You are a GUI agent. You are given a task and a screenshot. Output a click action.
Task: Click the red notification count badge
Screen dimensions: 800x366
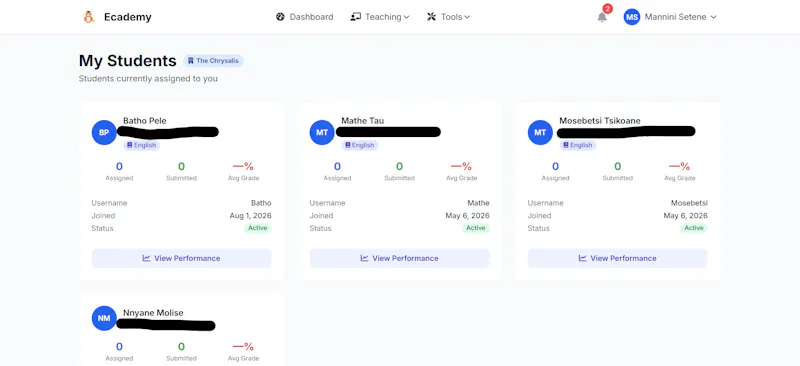pyautogui.click(x=607, y=9)
